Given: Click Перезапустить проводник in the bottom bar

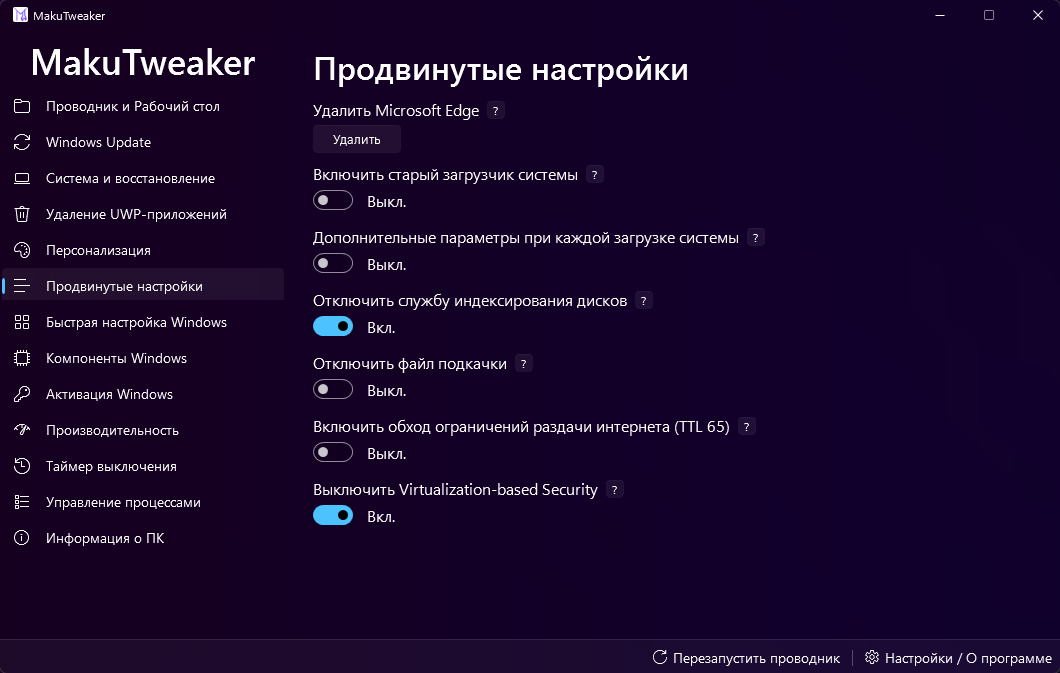Looking at the screenshot, I should [760, 658].
